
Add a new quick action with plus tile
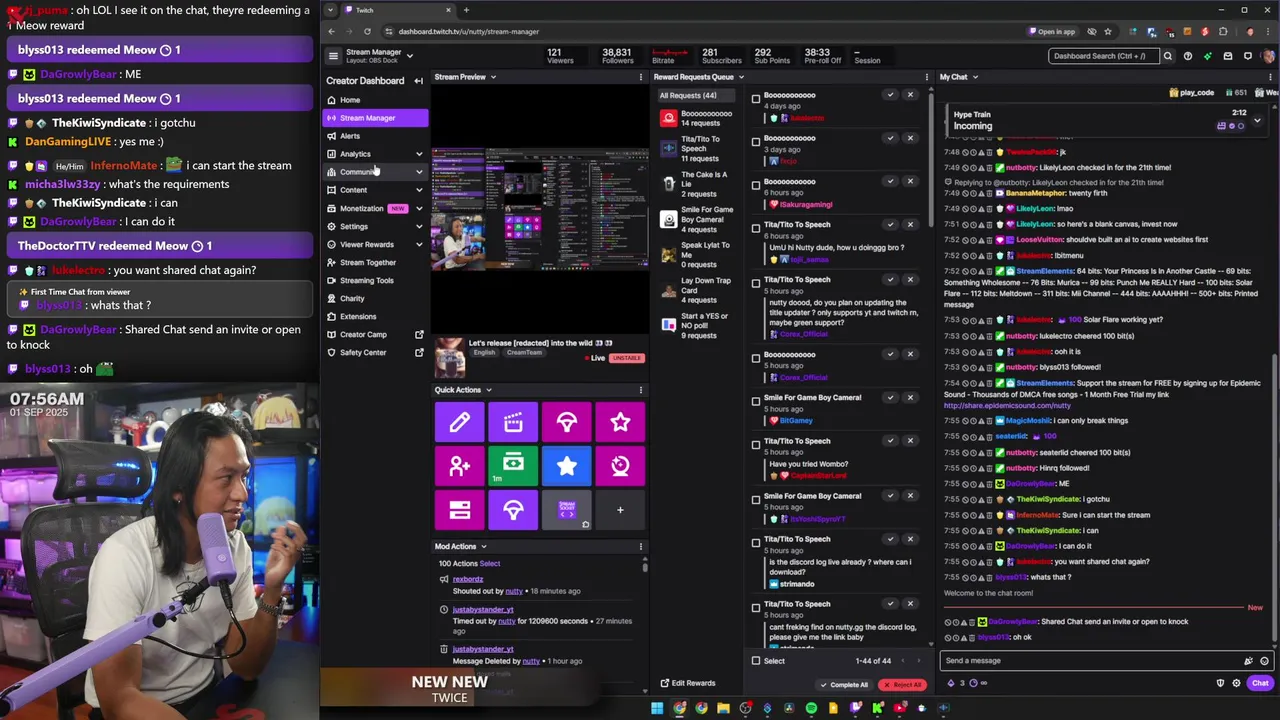click(x=620, y=510)
